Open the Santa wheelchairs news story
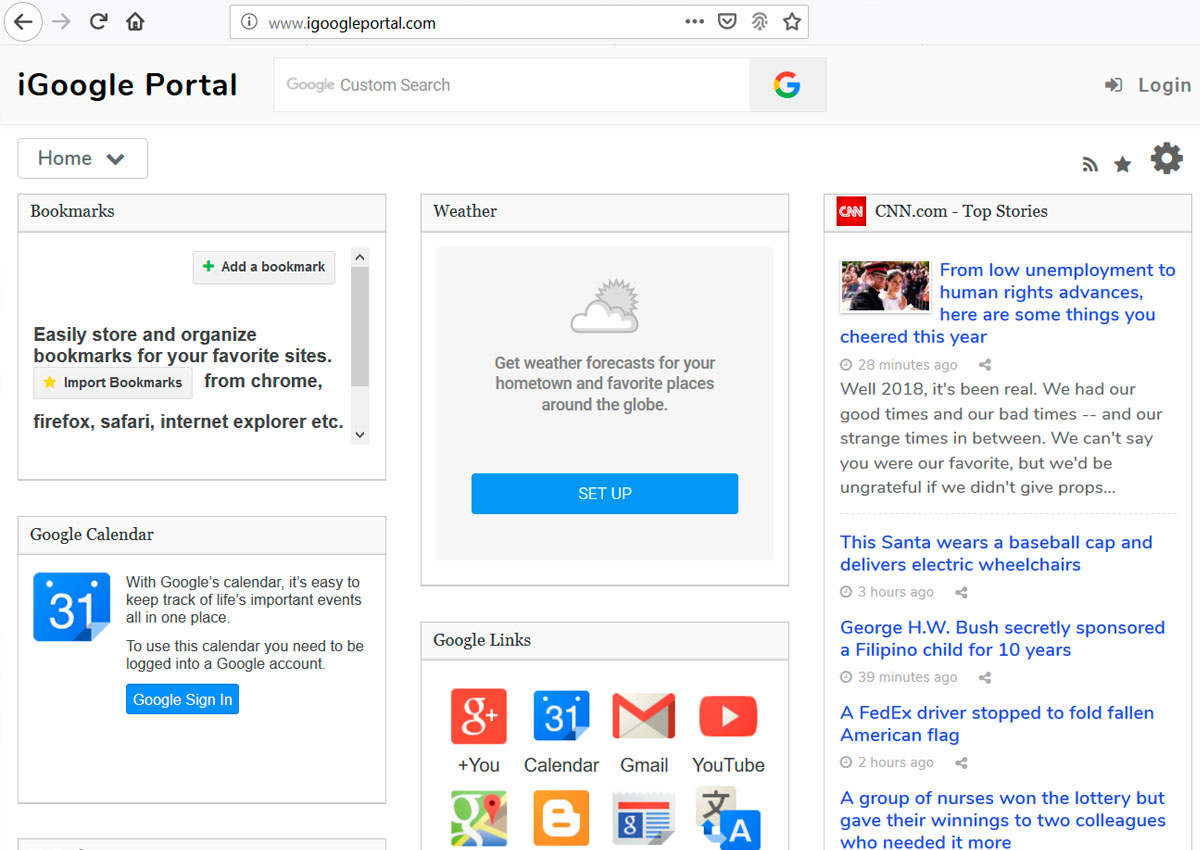 tap(996, 553)
